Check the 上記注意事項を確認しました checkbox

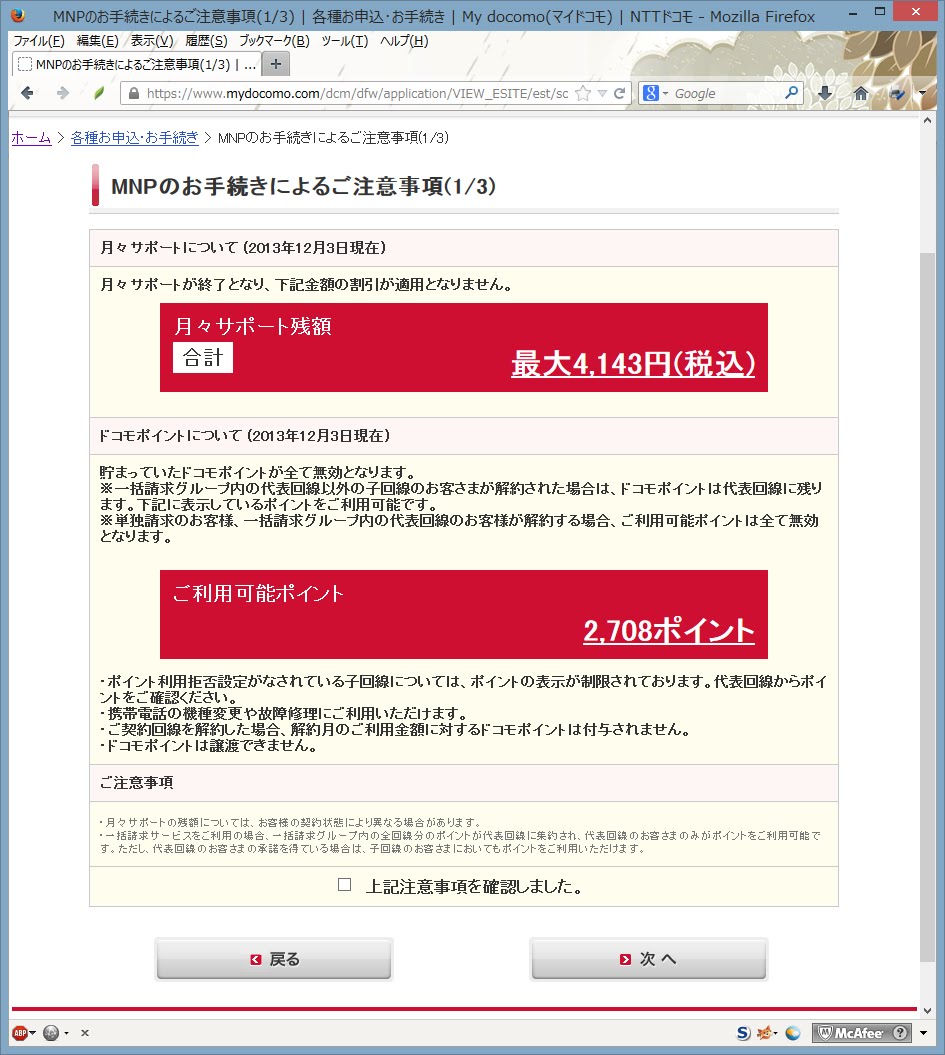tap(344, 884)
